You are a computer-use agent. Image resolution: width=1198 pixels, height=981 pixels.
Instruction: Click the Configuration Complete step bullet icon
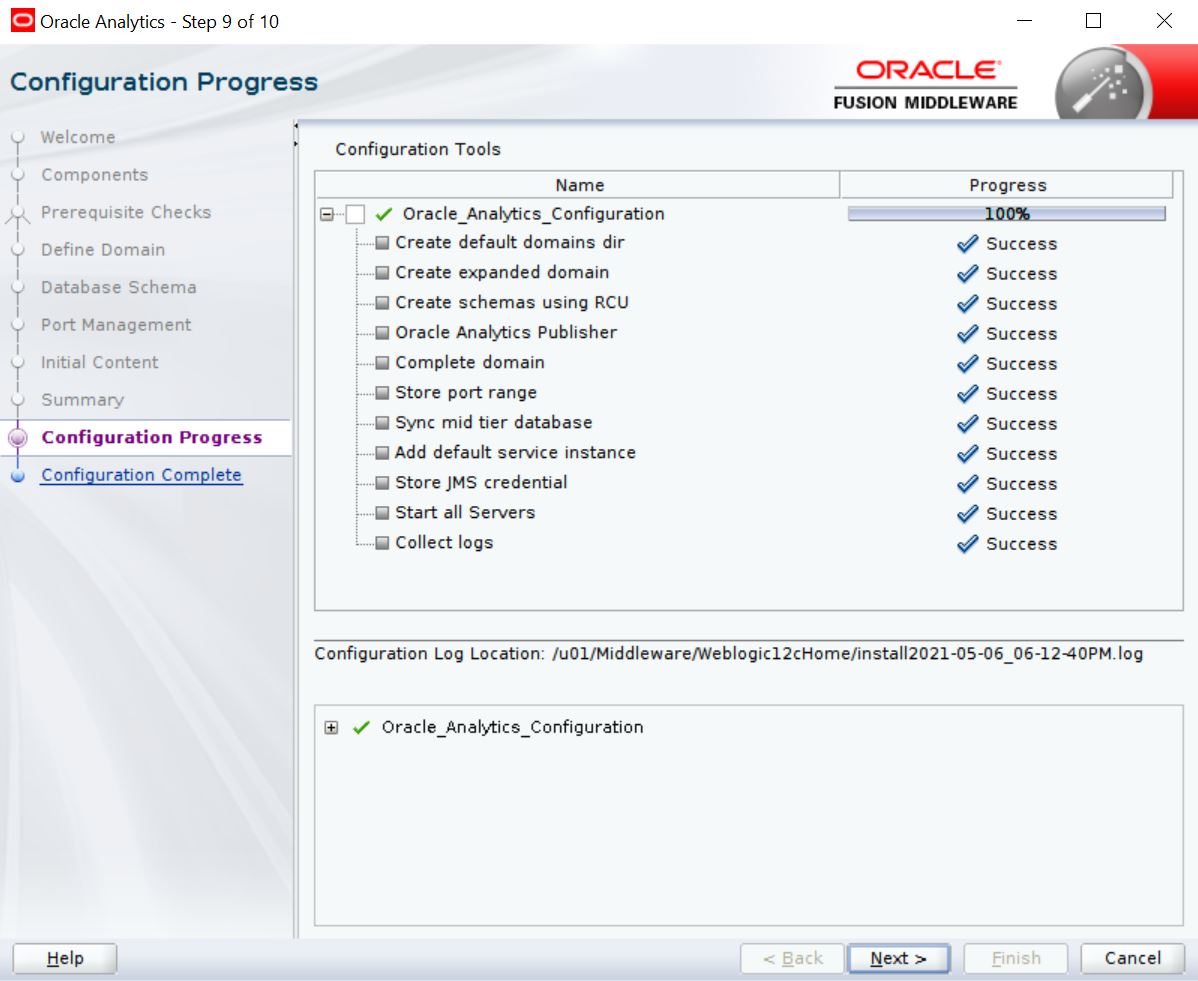tap(18, 475)
